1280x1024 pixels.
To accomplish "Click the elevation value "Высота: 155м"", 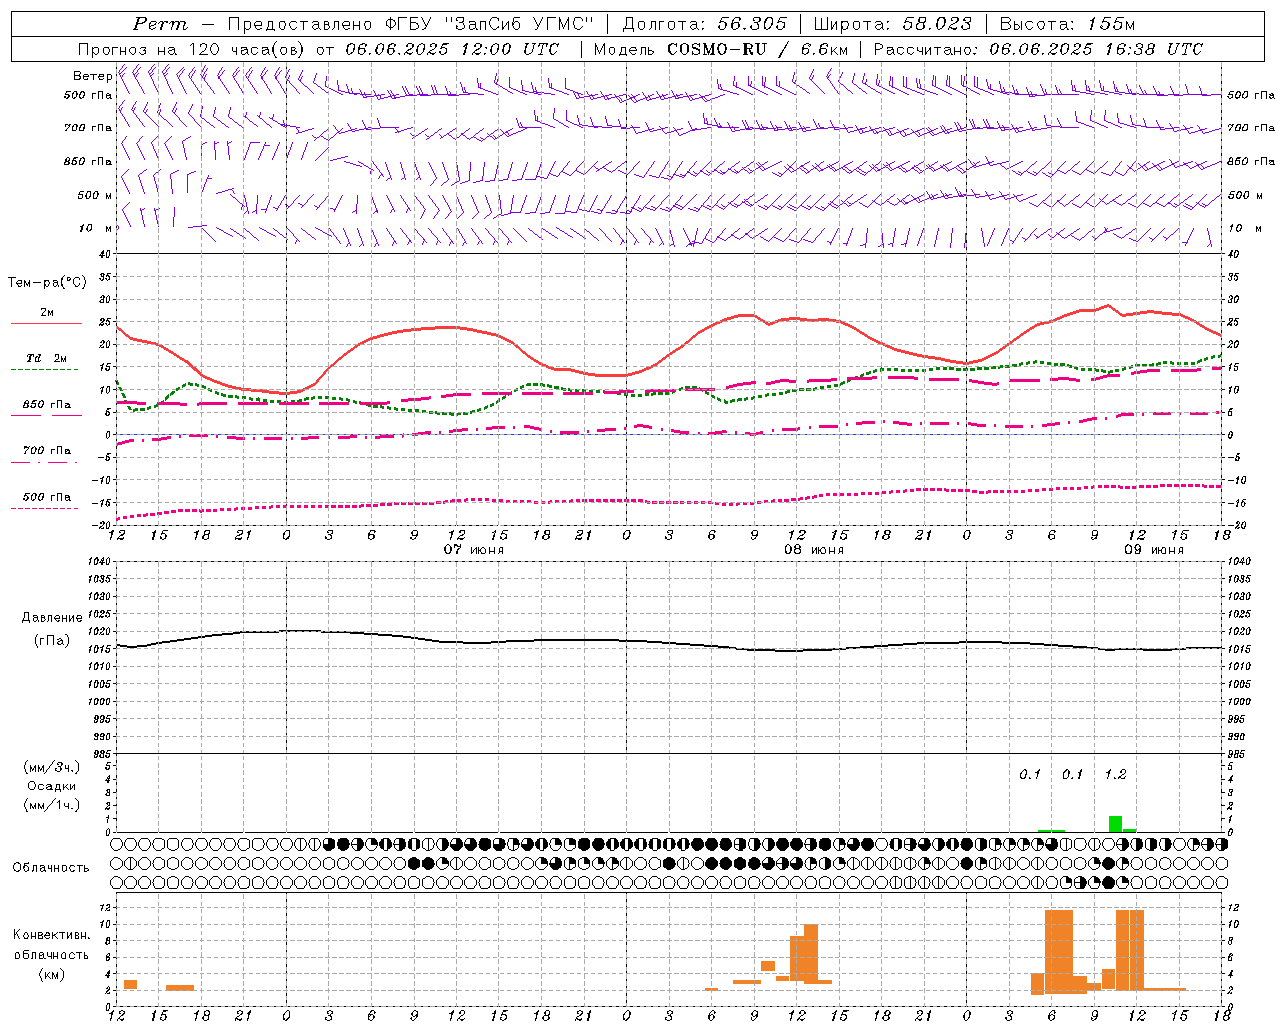I will click(1067, 24).
